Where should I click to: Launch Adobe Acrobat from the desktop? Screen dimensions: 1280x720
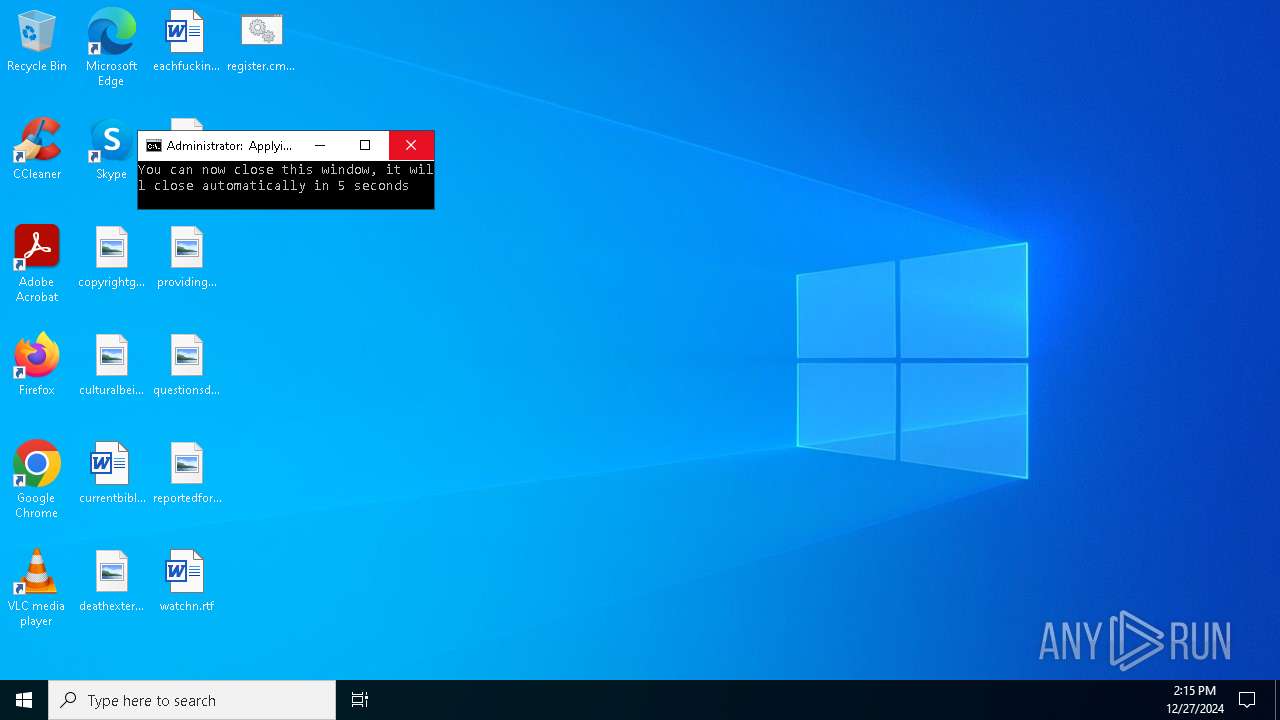(37, 264)
